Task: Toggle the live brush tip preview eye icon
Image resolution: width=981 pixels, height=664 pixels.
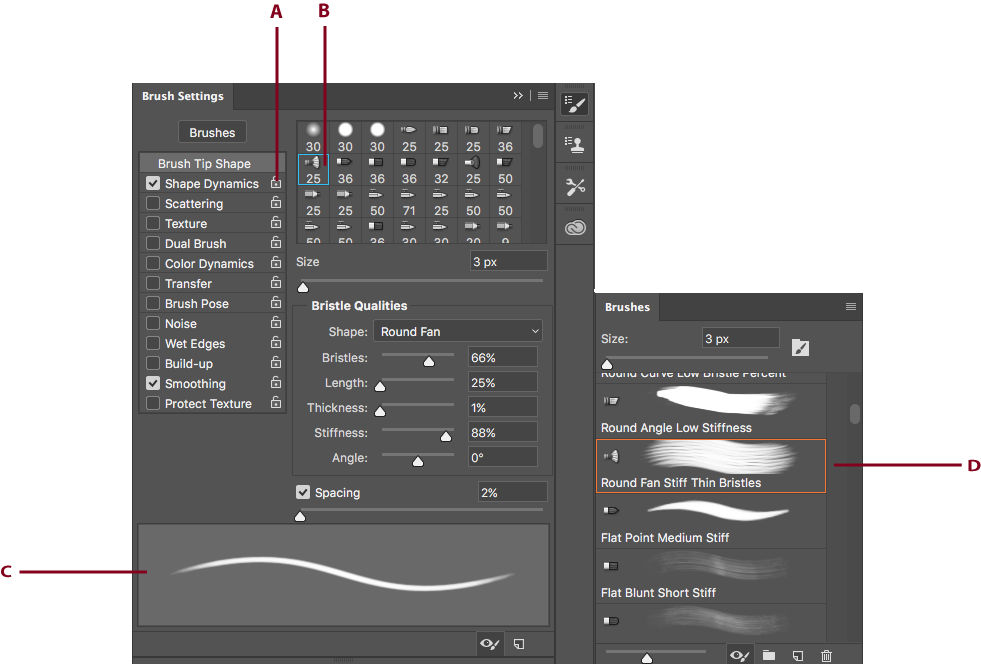Action: (x=489, y=644)
